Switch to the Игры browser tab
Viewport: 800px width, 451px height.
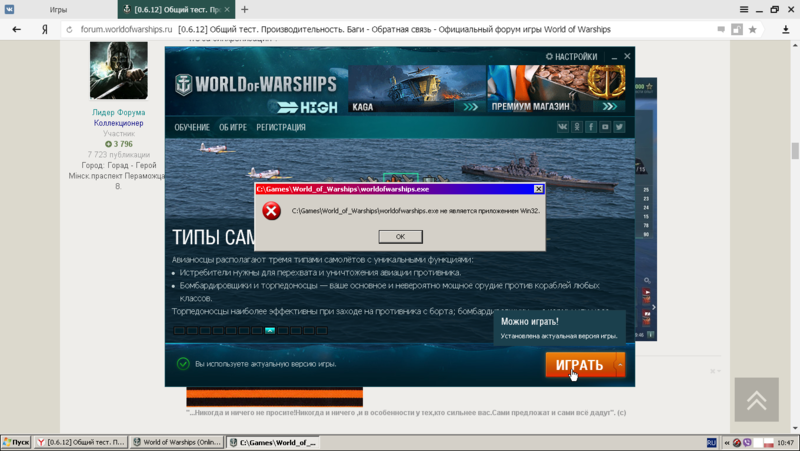[58, 10]
